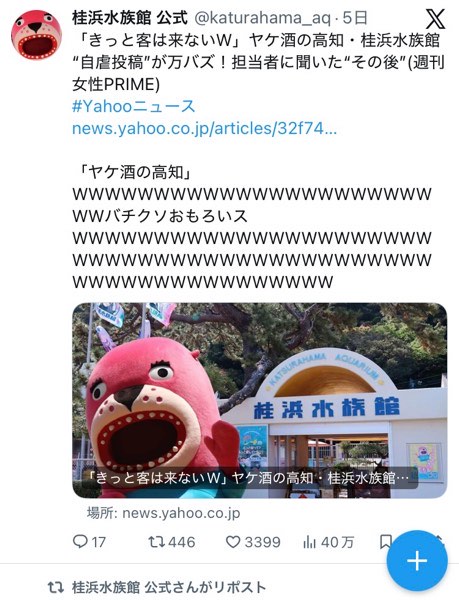Compose a new post with the plus button
This screenshot has height=600, width=459.
pyautogui.click(x=417, y=561)
